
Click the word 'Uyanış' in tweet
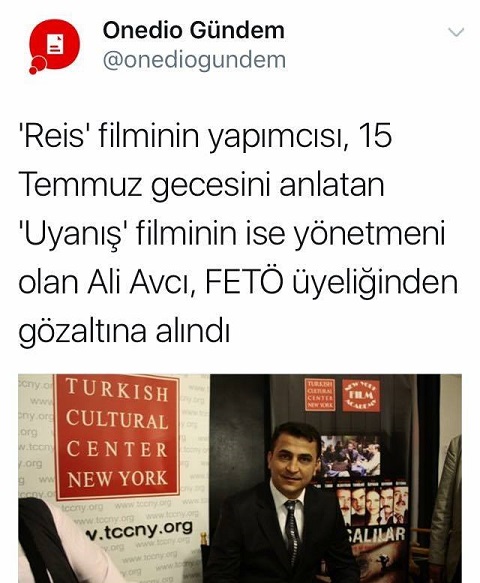(74, 234)
